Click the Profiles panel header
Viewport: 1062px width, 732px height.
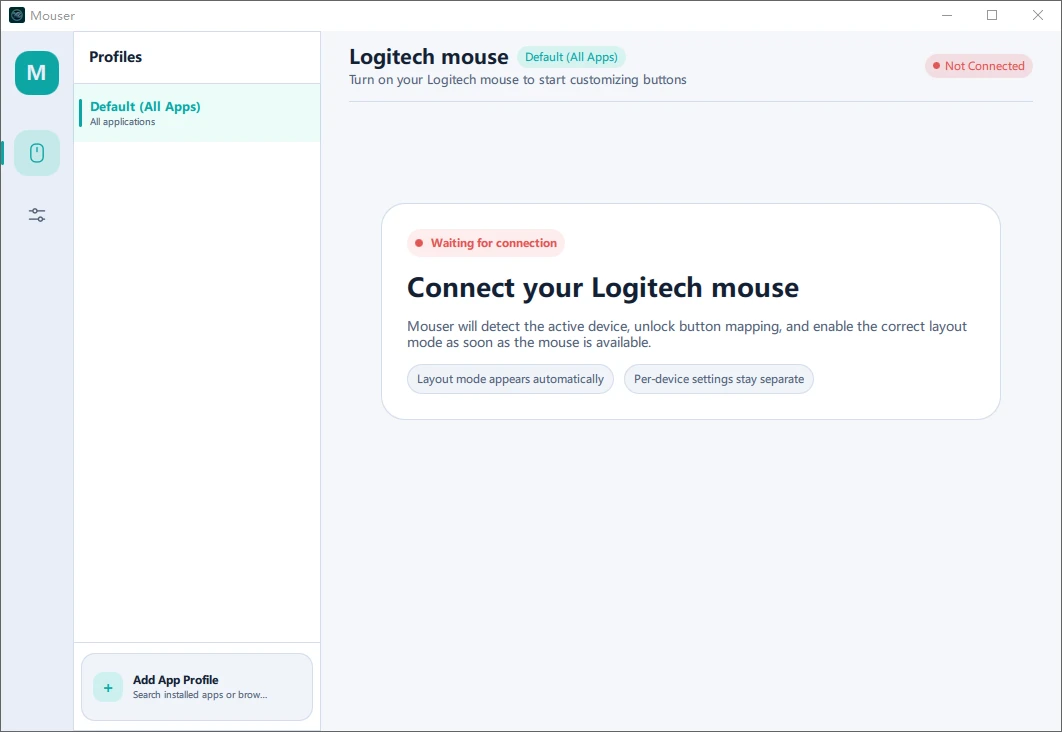pyautogui.click(x=115, y=57)
